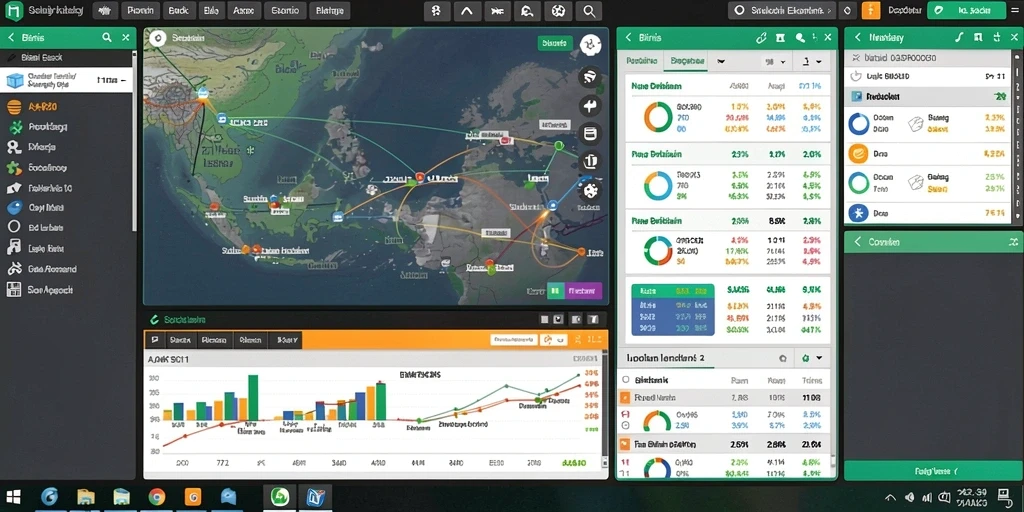Click the music note icon in left sidebar
1024x512 pixels.
point(14,248)
